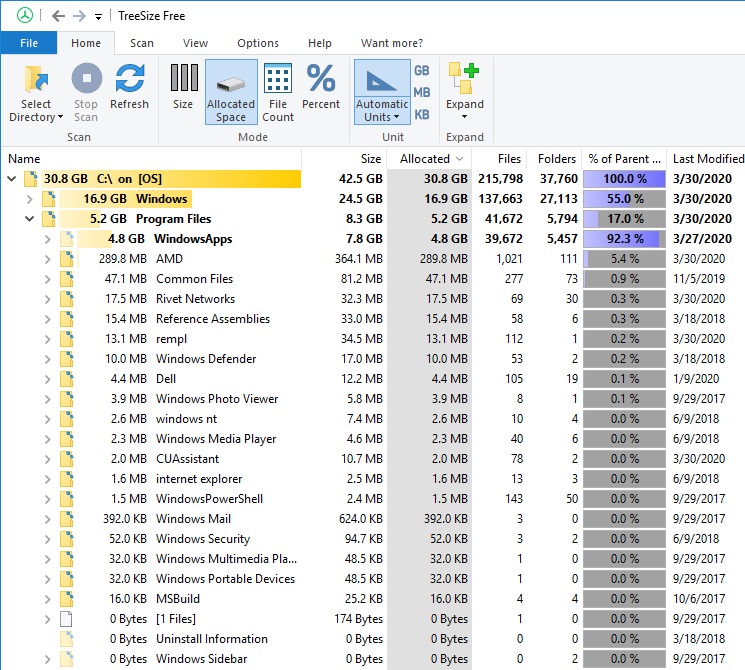Image resolution: width=745 pixels, height=670 pixels.
Task: Click the Allocated column sort arrow
Action: [x=459, y=159]
